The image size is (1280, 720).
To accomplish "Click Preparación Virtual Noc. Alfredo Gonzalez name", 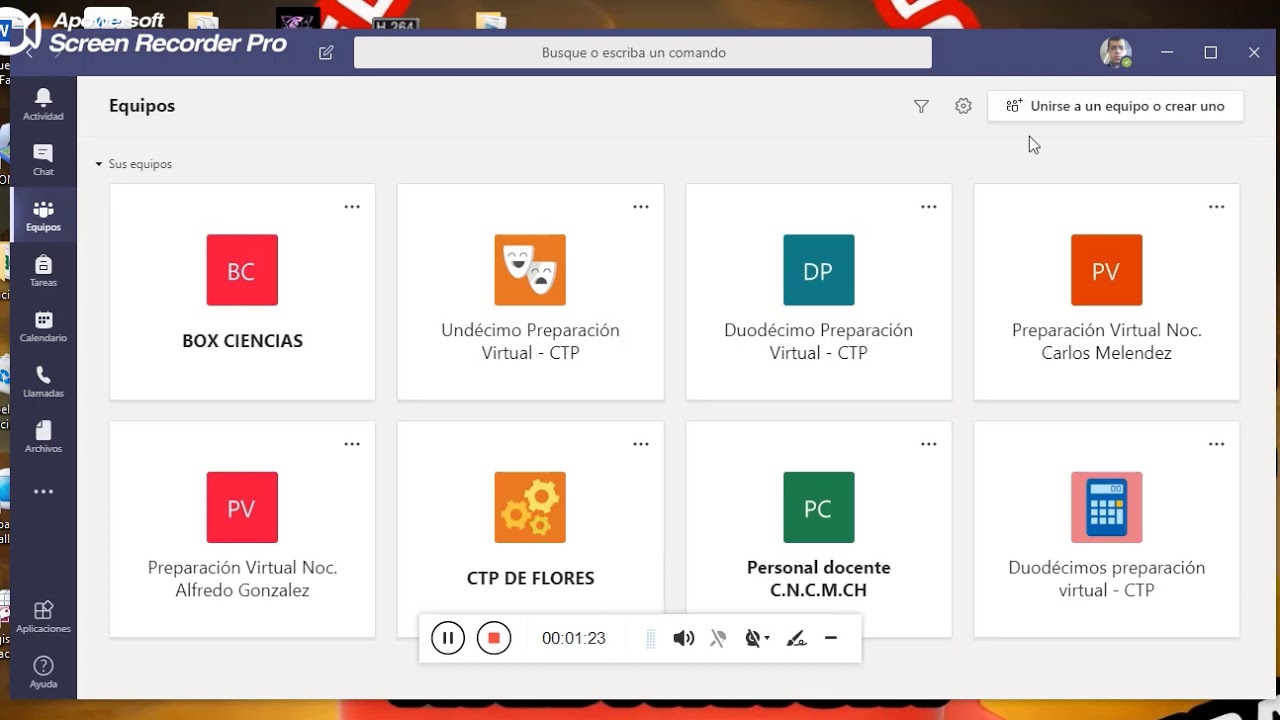I will tap(242, 579).
